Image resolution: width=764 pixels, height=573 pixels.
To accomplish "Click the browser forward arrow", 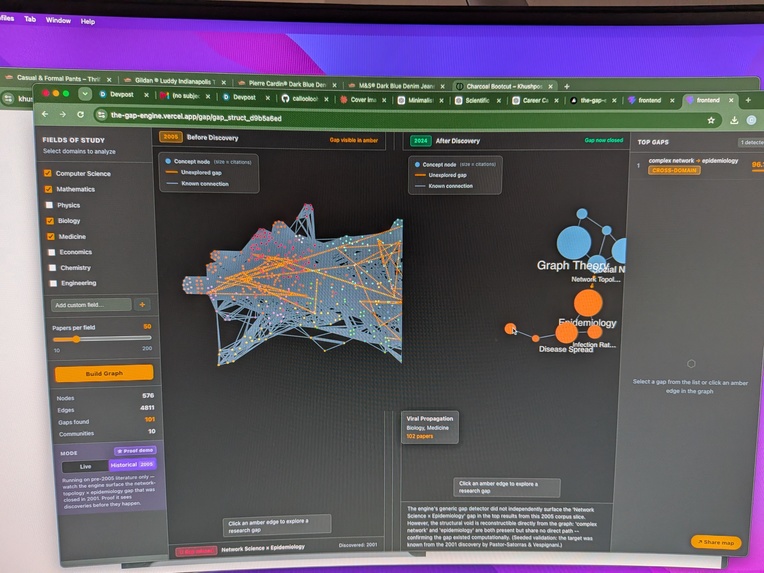I will (62, 114).
